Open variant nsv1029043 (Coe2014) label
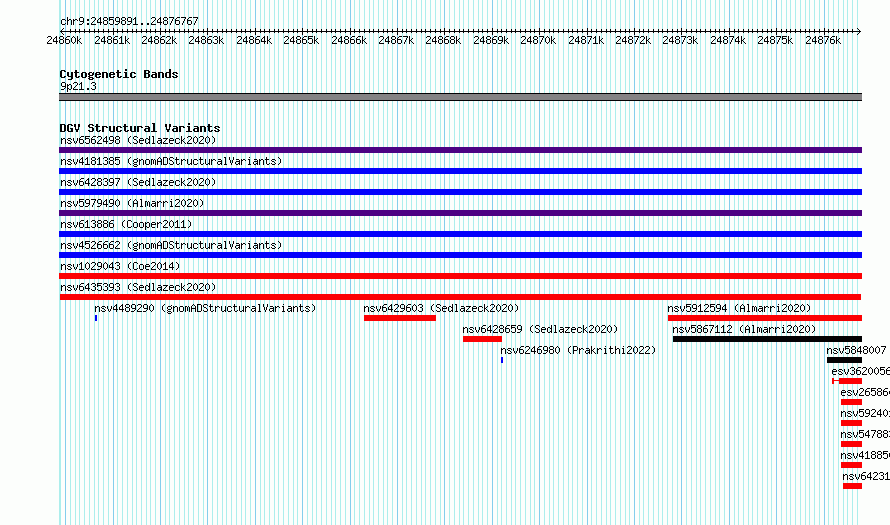 click(120, 266)
